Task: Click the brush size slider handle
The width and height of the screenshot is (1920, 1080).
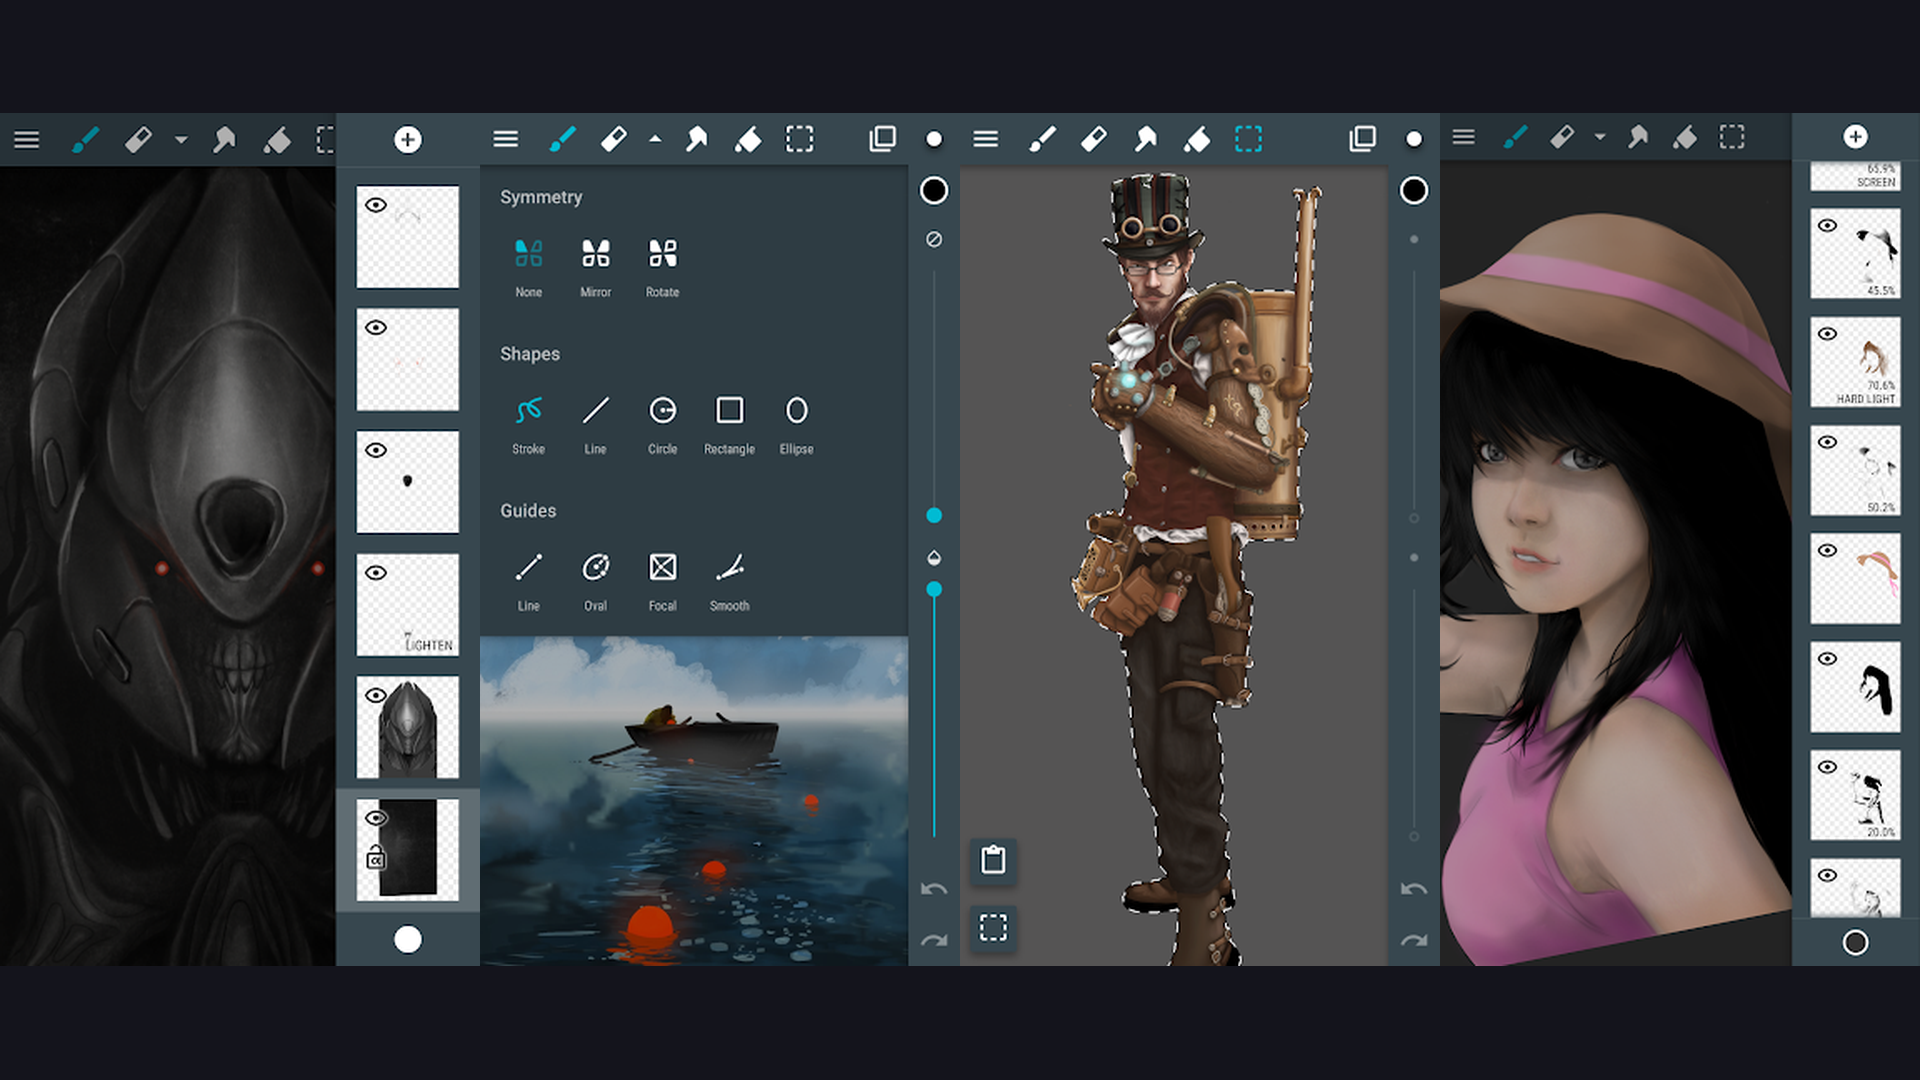Action: [933, 515]
